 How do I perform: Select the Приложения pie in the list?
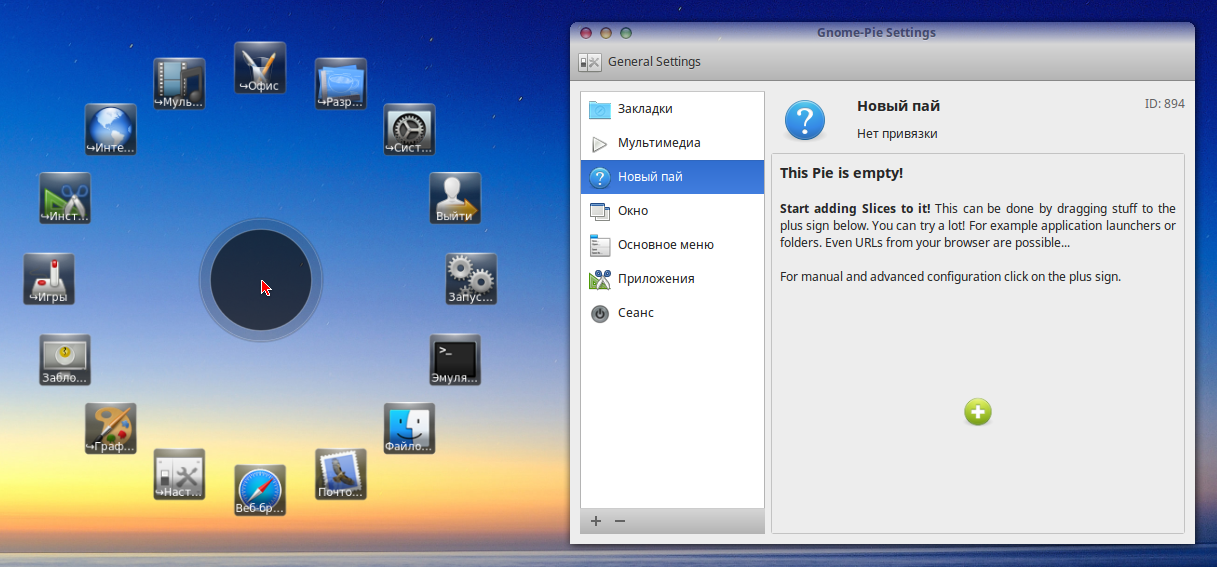(672, 279)
